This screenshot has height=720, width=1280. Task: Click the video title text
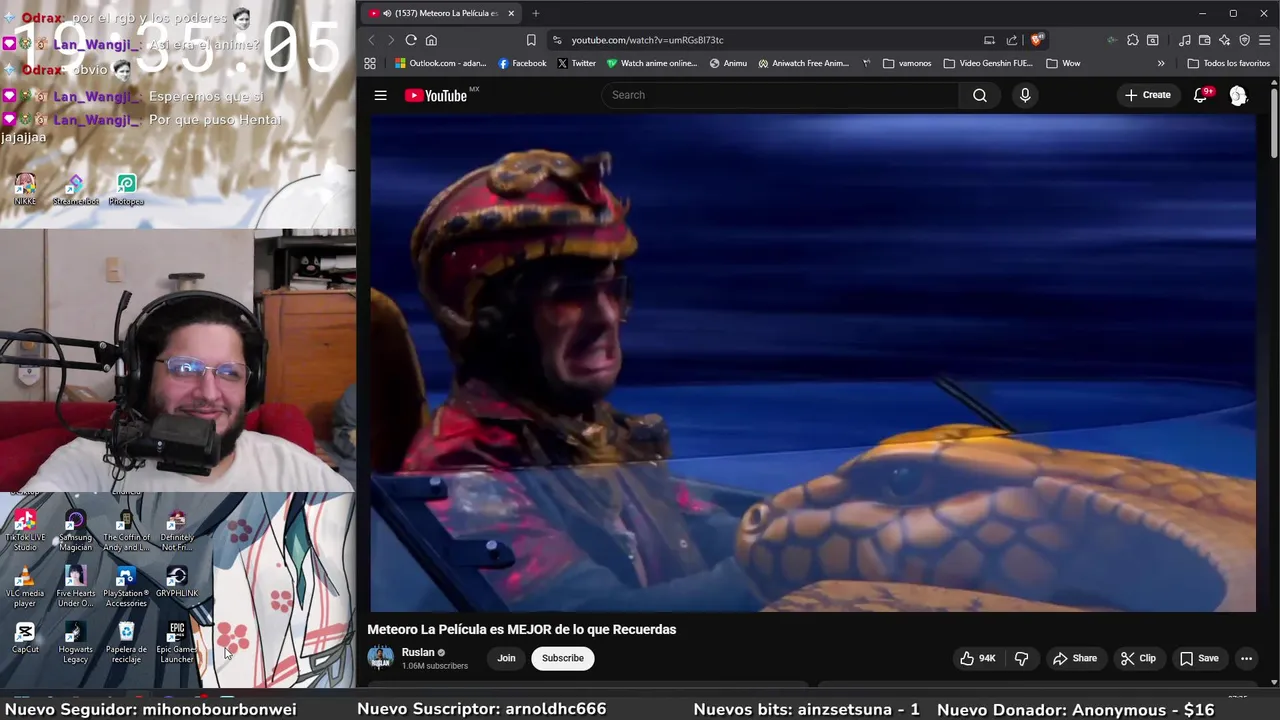point(522,629)
